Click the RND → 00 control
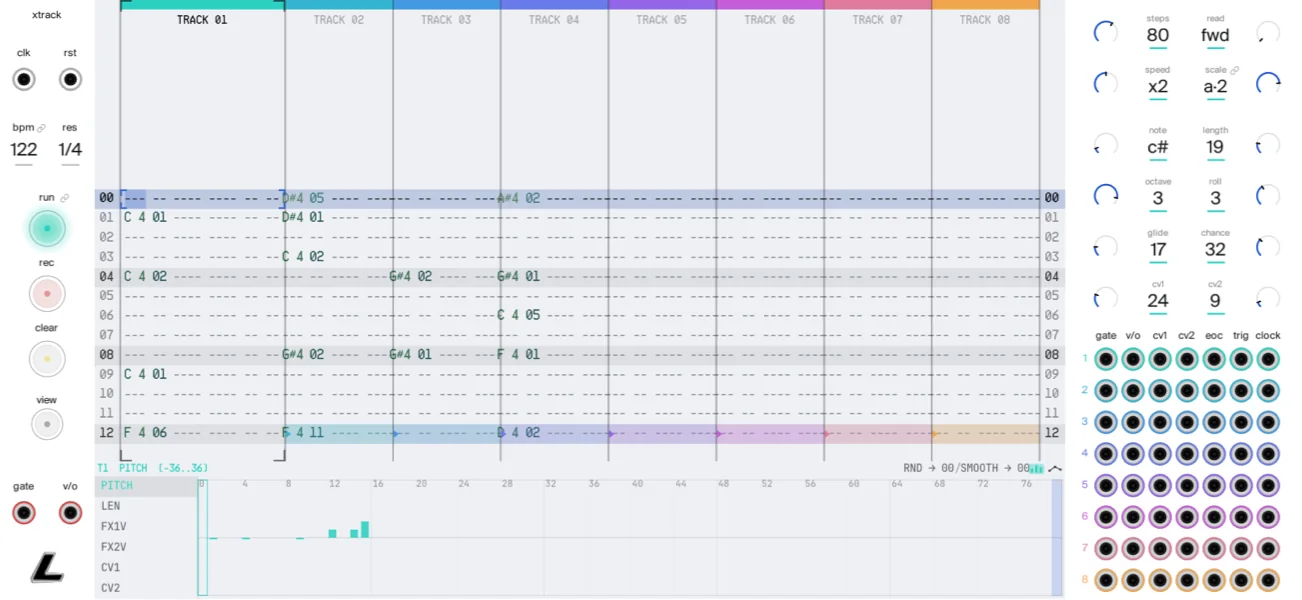Image resolution: width=1302 pixels, height=600 pixels. tap(928, 468)
